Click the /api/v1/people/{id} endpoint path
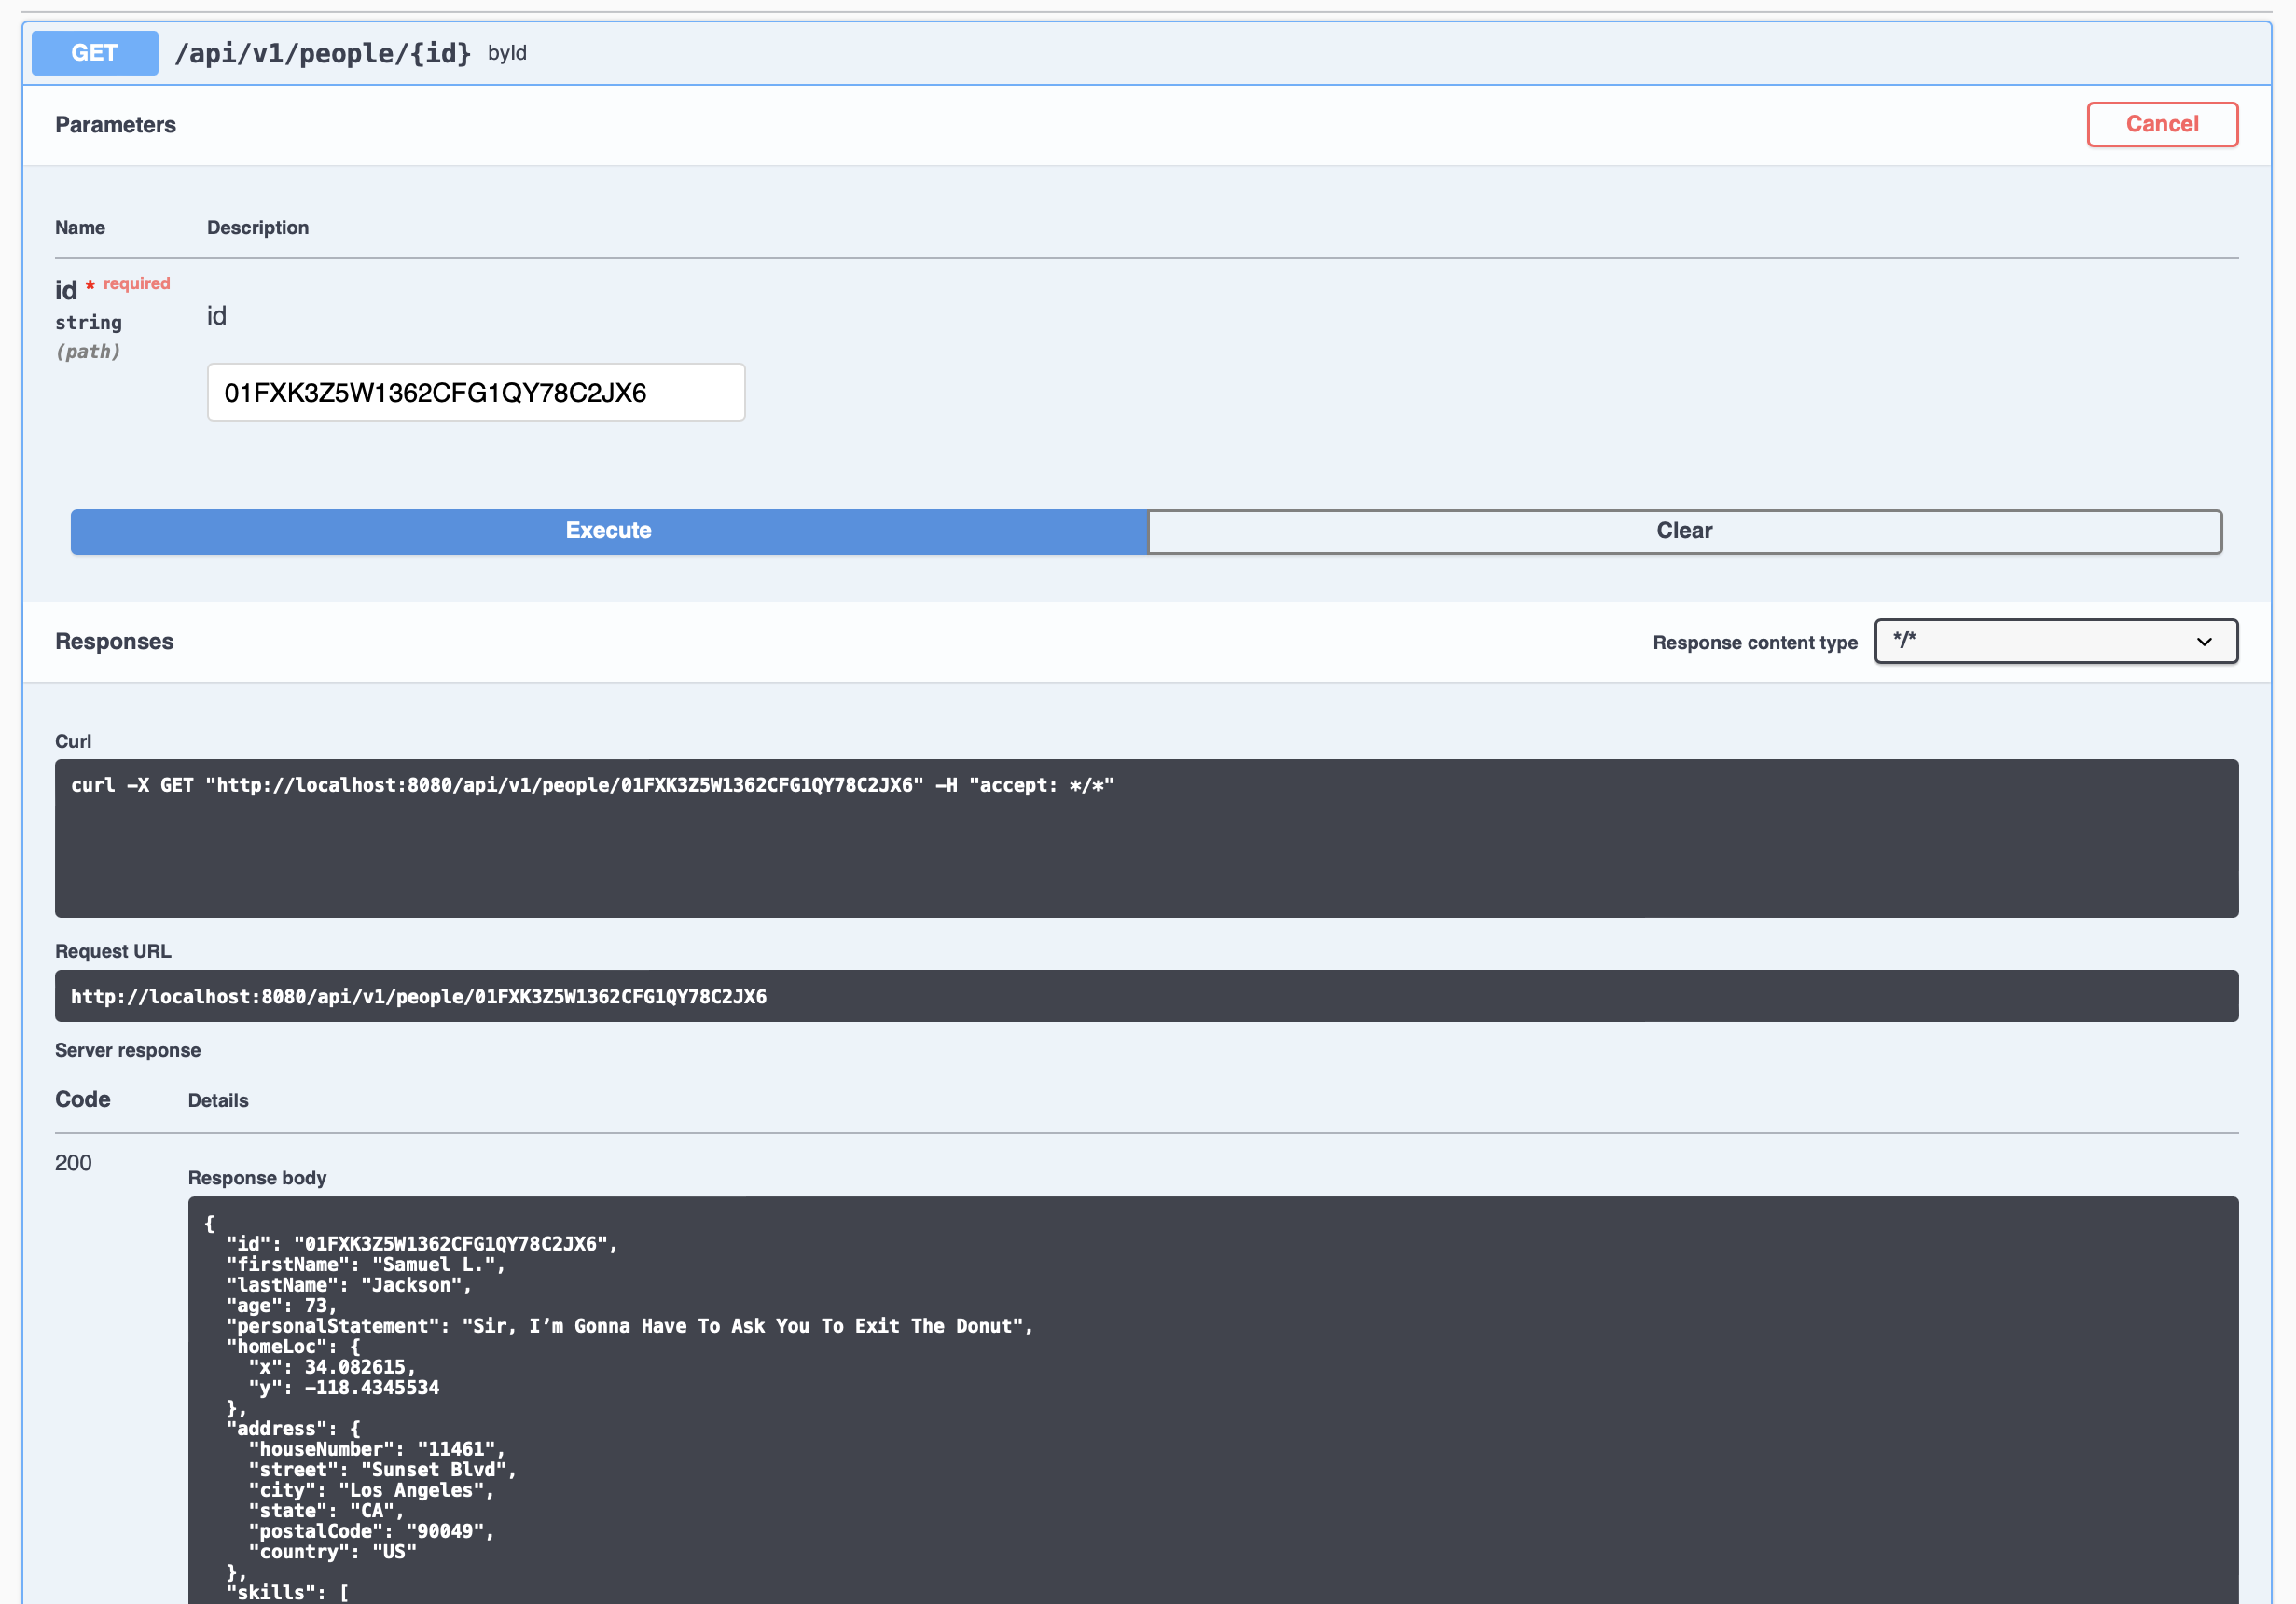The height and width of the screenshot is (1604, 2296). [x=322, y=53]
